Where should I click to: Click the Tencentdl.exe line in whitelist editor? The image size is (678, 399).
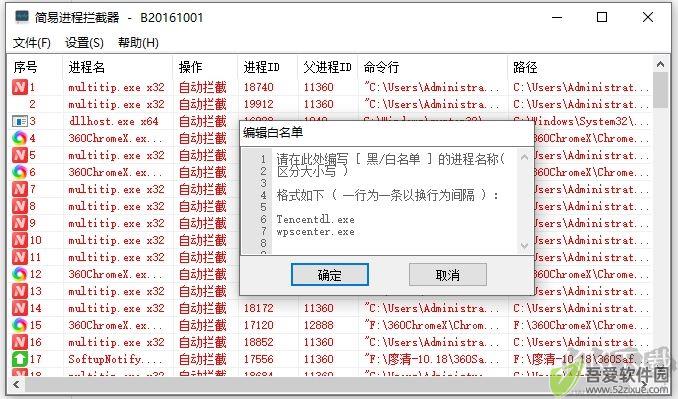coord(316,219)
